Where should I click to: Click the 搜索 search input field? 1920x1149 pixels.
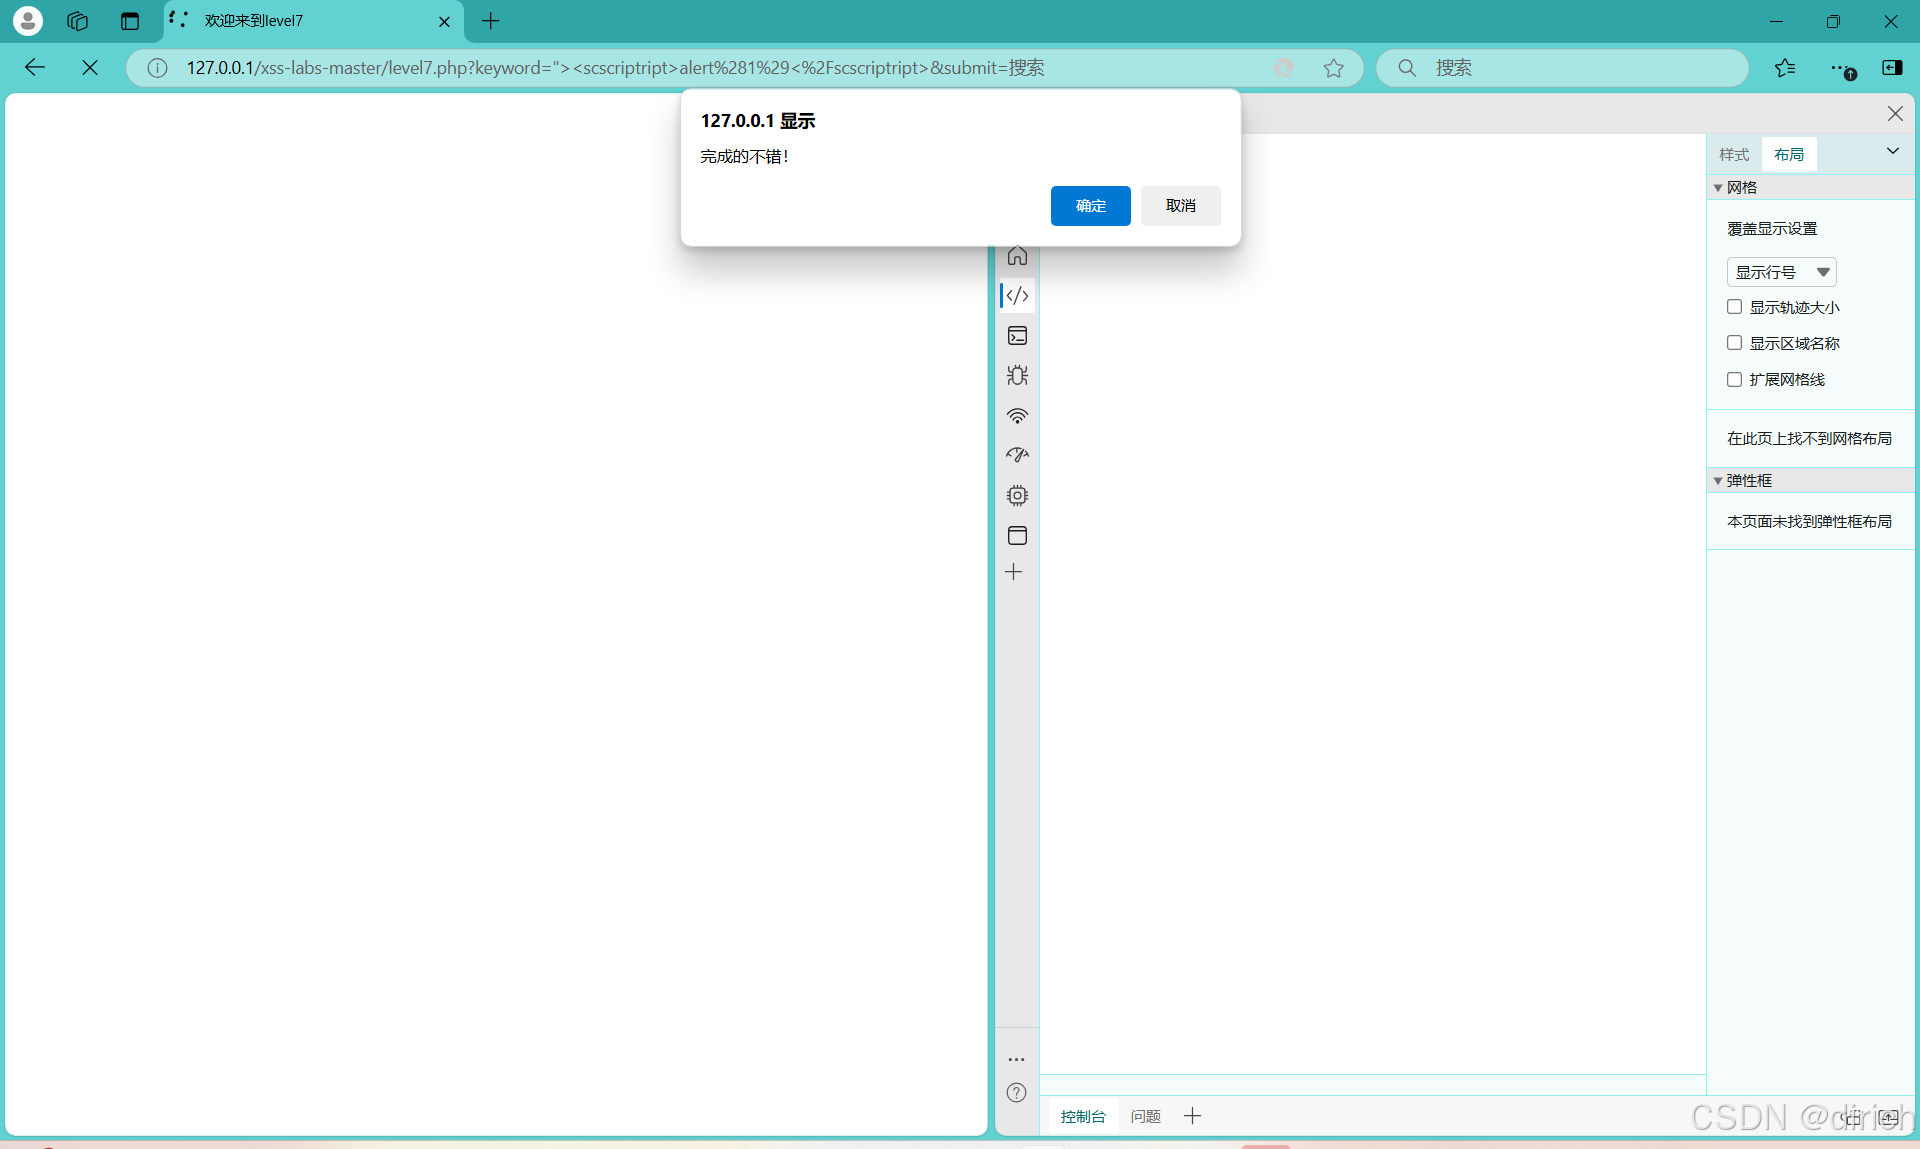click(1580, 68)
